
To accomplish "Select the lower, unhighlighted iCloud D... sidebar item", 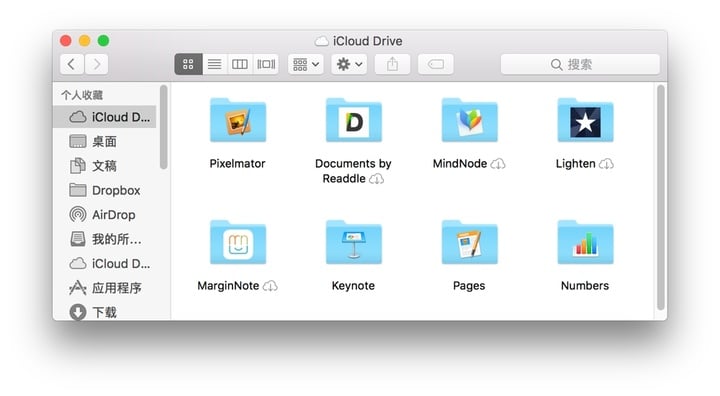I will point(105,264).
